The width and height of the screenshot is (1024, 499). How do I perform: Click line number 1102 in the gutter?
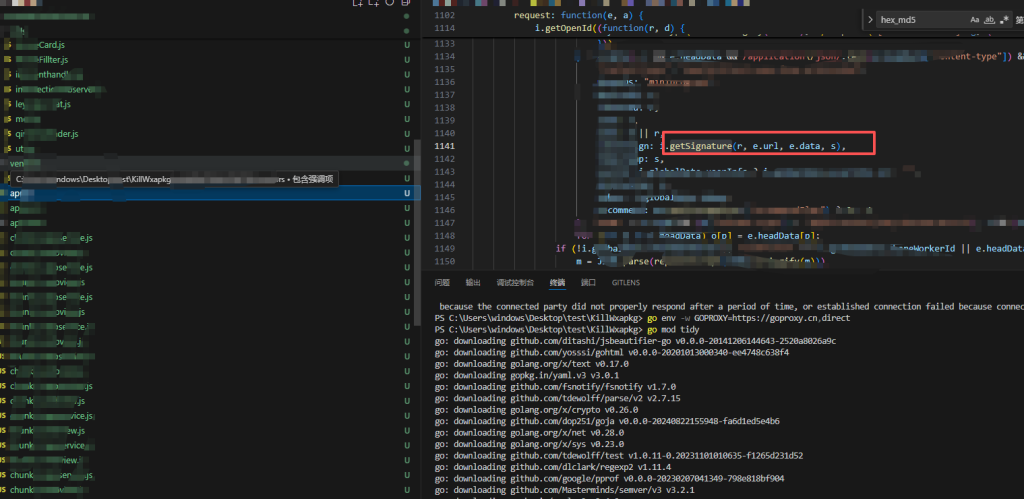444,15
